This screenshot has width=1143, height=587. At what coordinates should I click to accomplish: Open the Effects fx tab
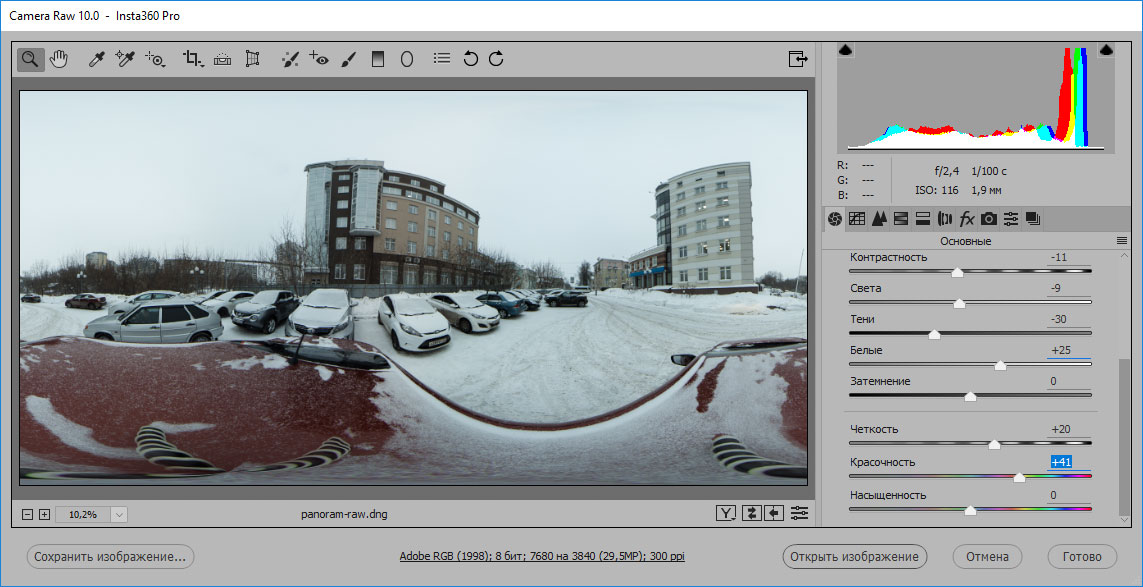tap(967, 219)
